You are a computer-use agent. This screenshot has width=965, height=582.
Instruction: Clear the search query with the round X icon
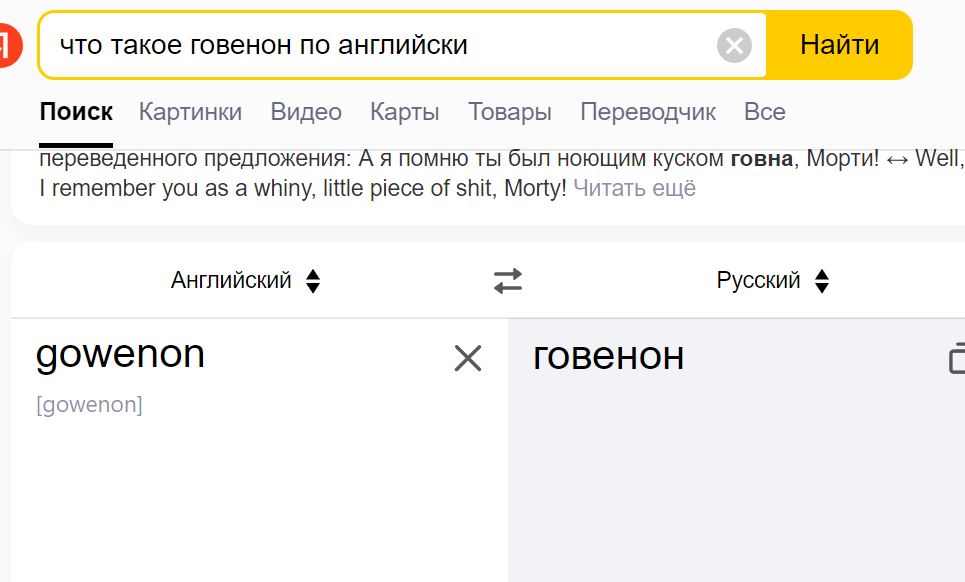(x=734, y=46)
